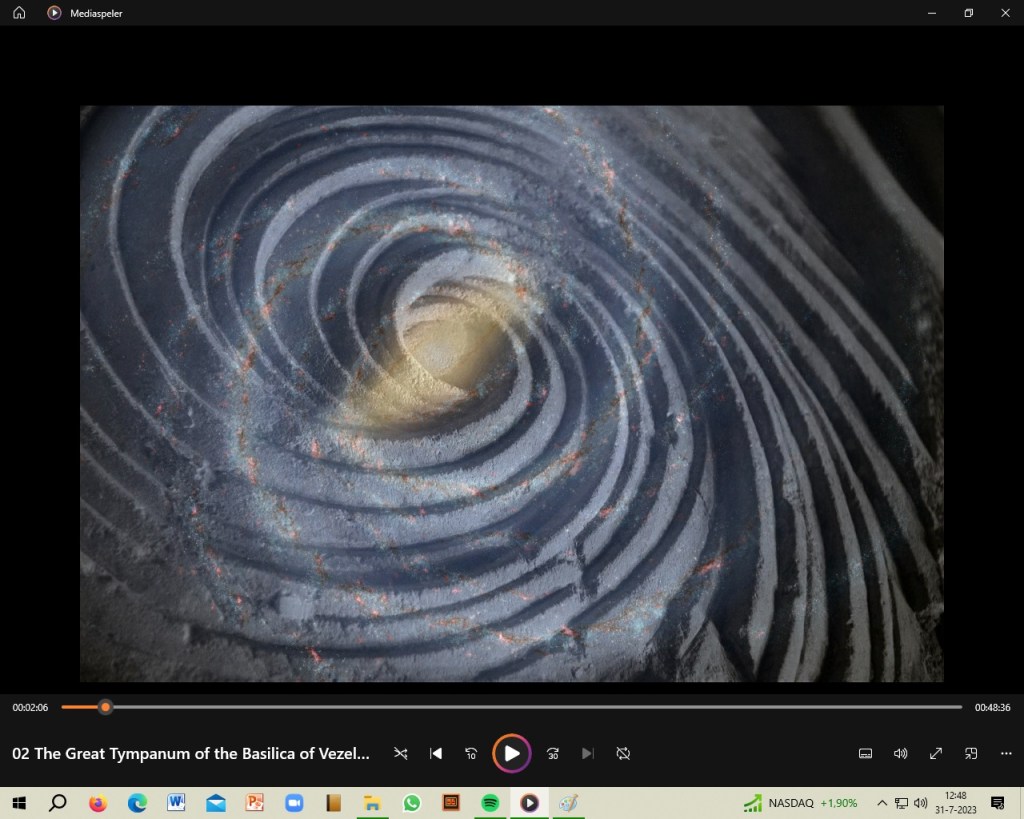Viewport: 1024px width, 819px height.
Task: Skip forward 30 seconds
Action: (553, 753)
